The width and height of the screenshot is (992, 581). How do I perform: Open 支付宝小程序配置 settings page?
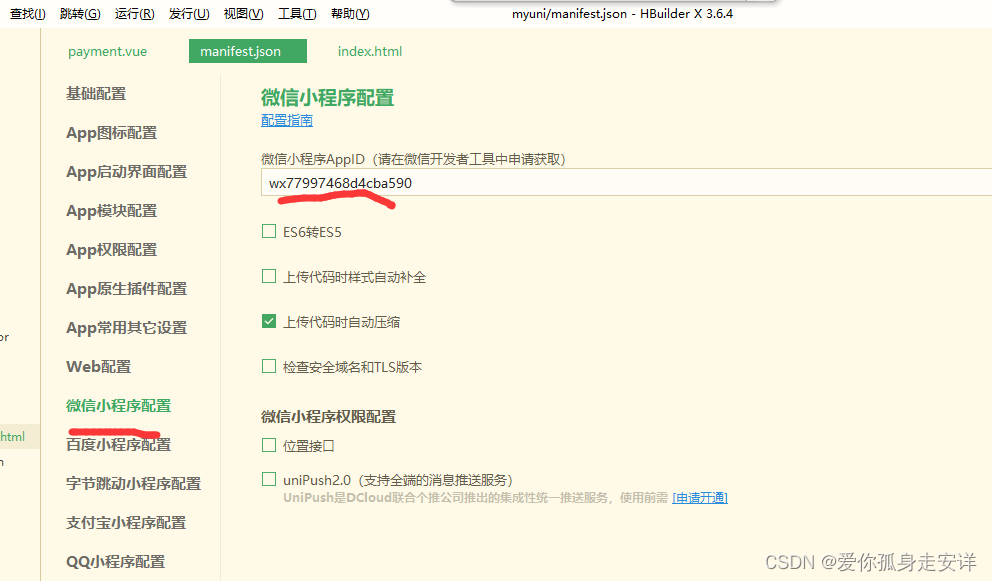tap(119, 522)
